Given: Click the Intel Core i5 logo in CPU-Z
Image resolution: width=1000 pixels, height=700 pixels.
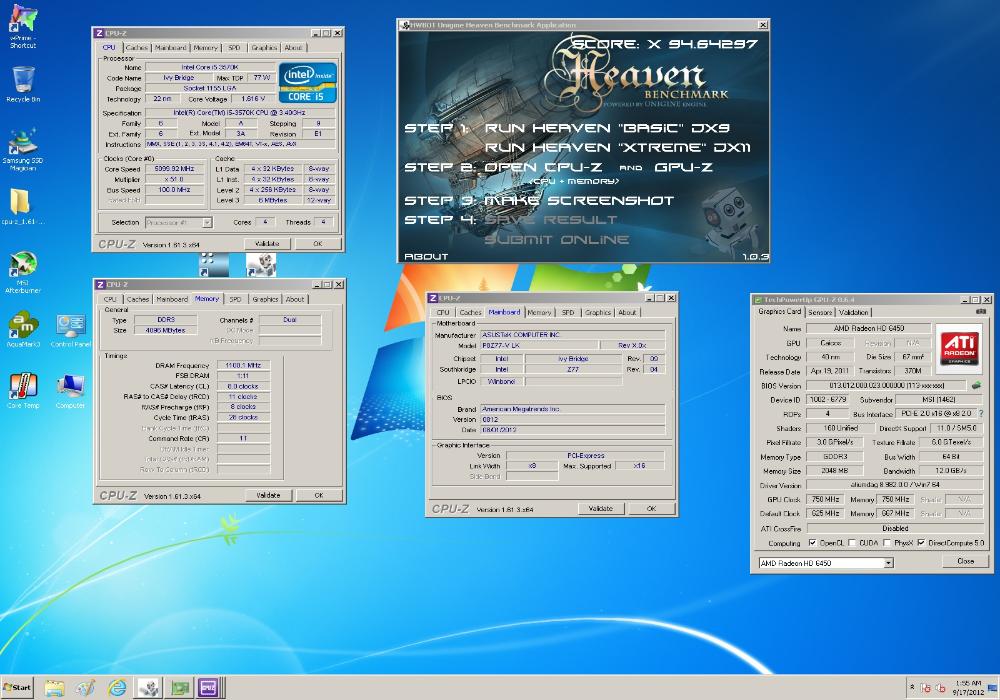Looking at the screenshot, I should click(307, 83).
